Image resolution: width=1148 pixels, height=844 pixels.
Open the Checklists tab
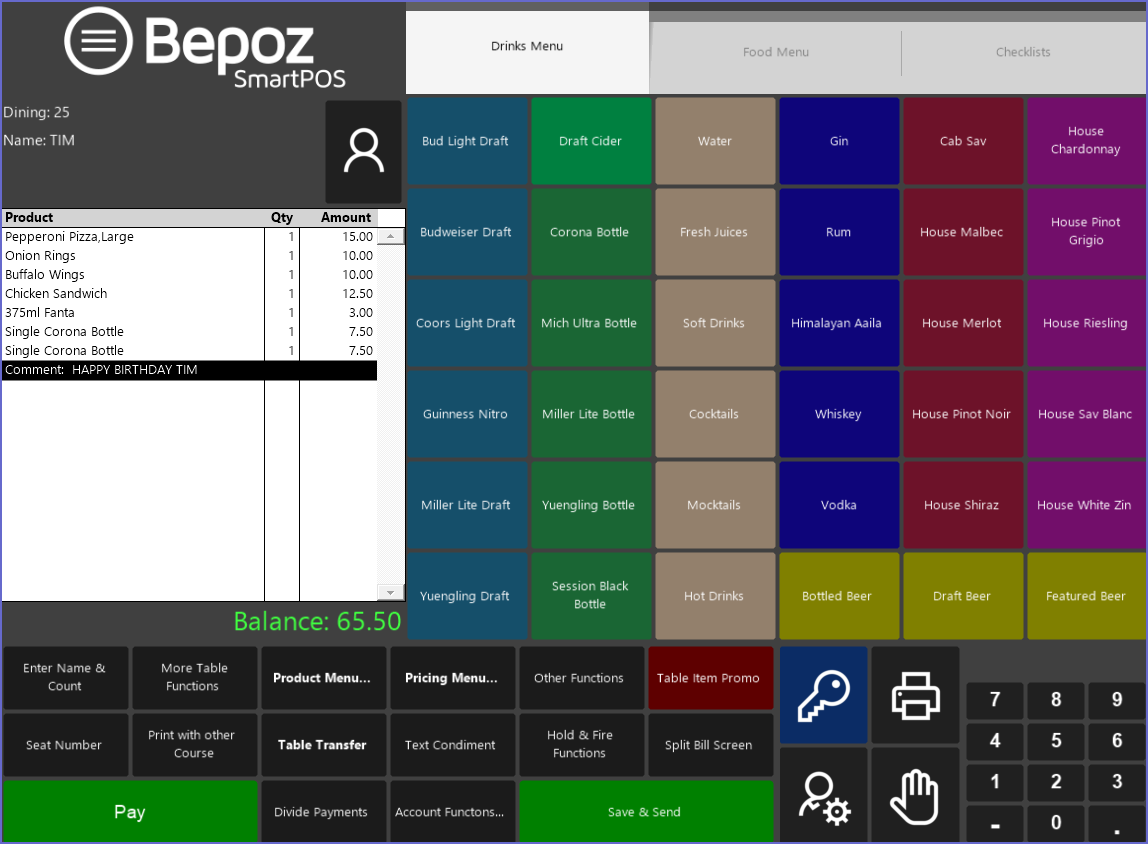1023,53
